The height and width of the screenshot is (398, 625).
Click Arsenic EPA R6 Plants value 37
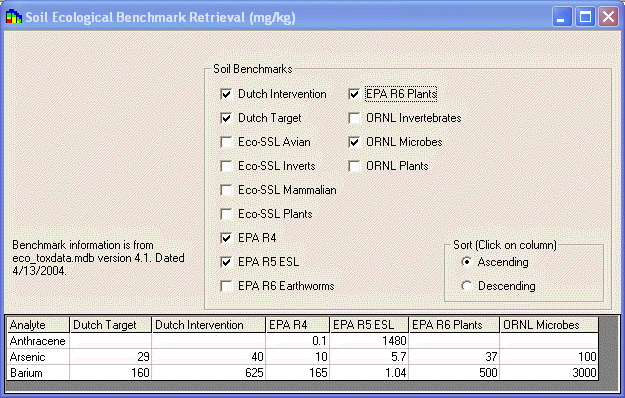(454, 357)
